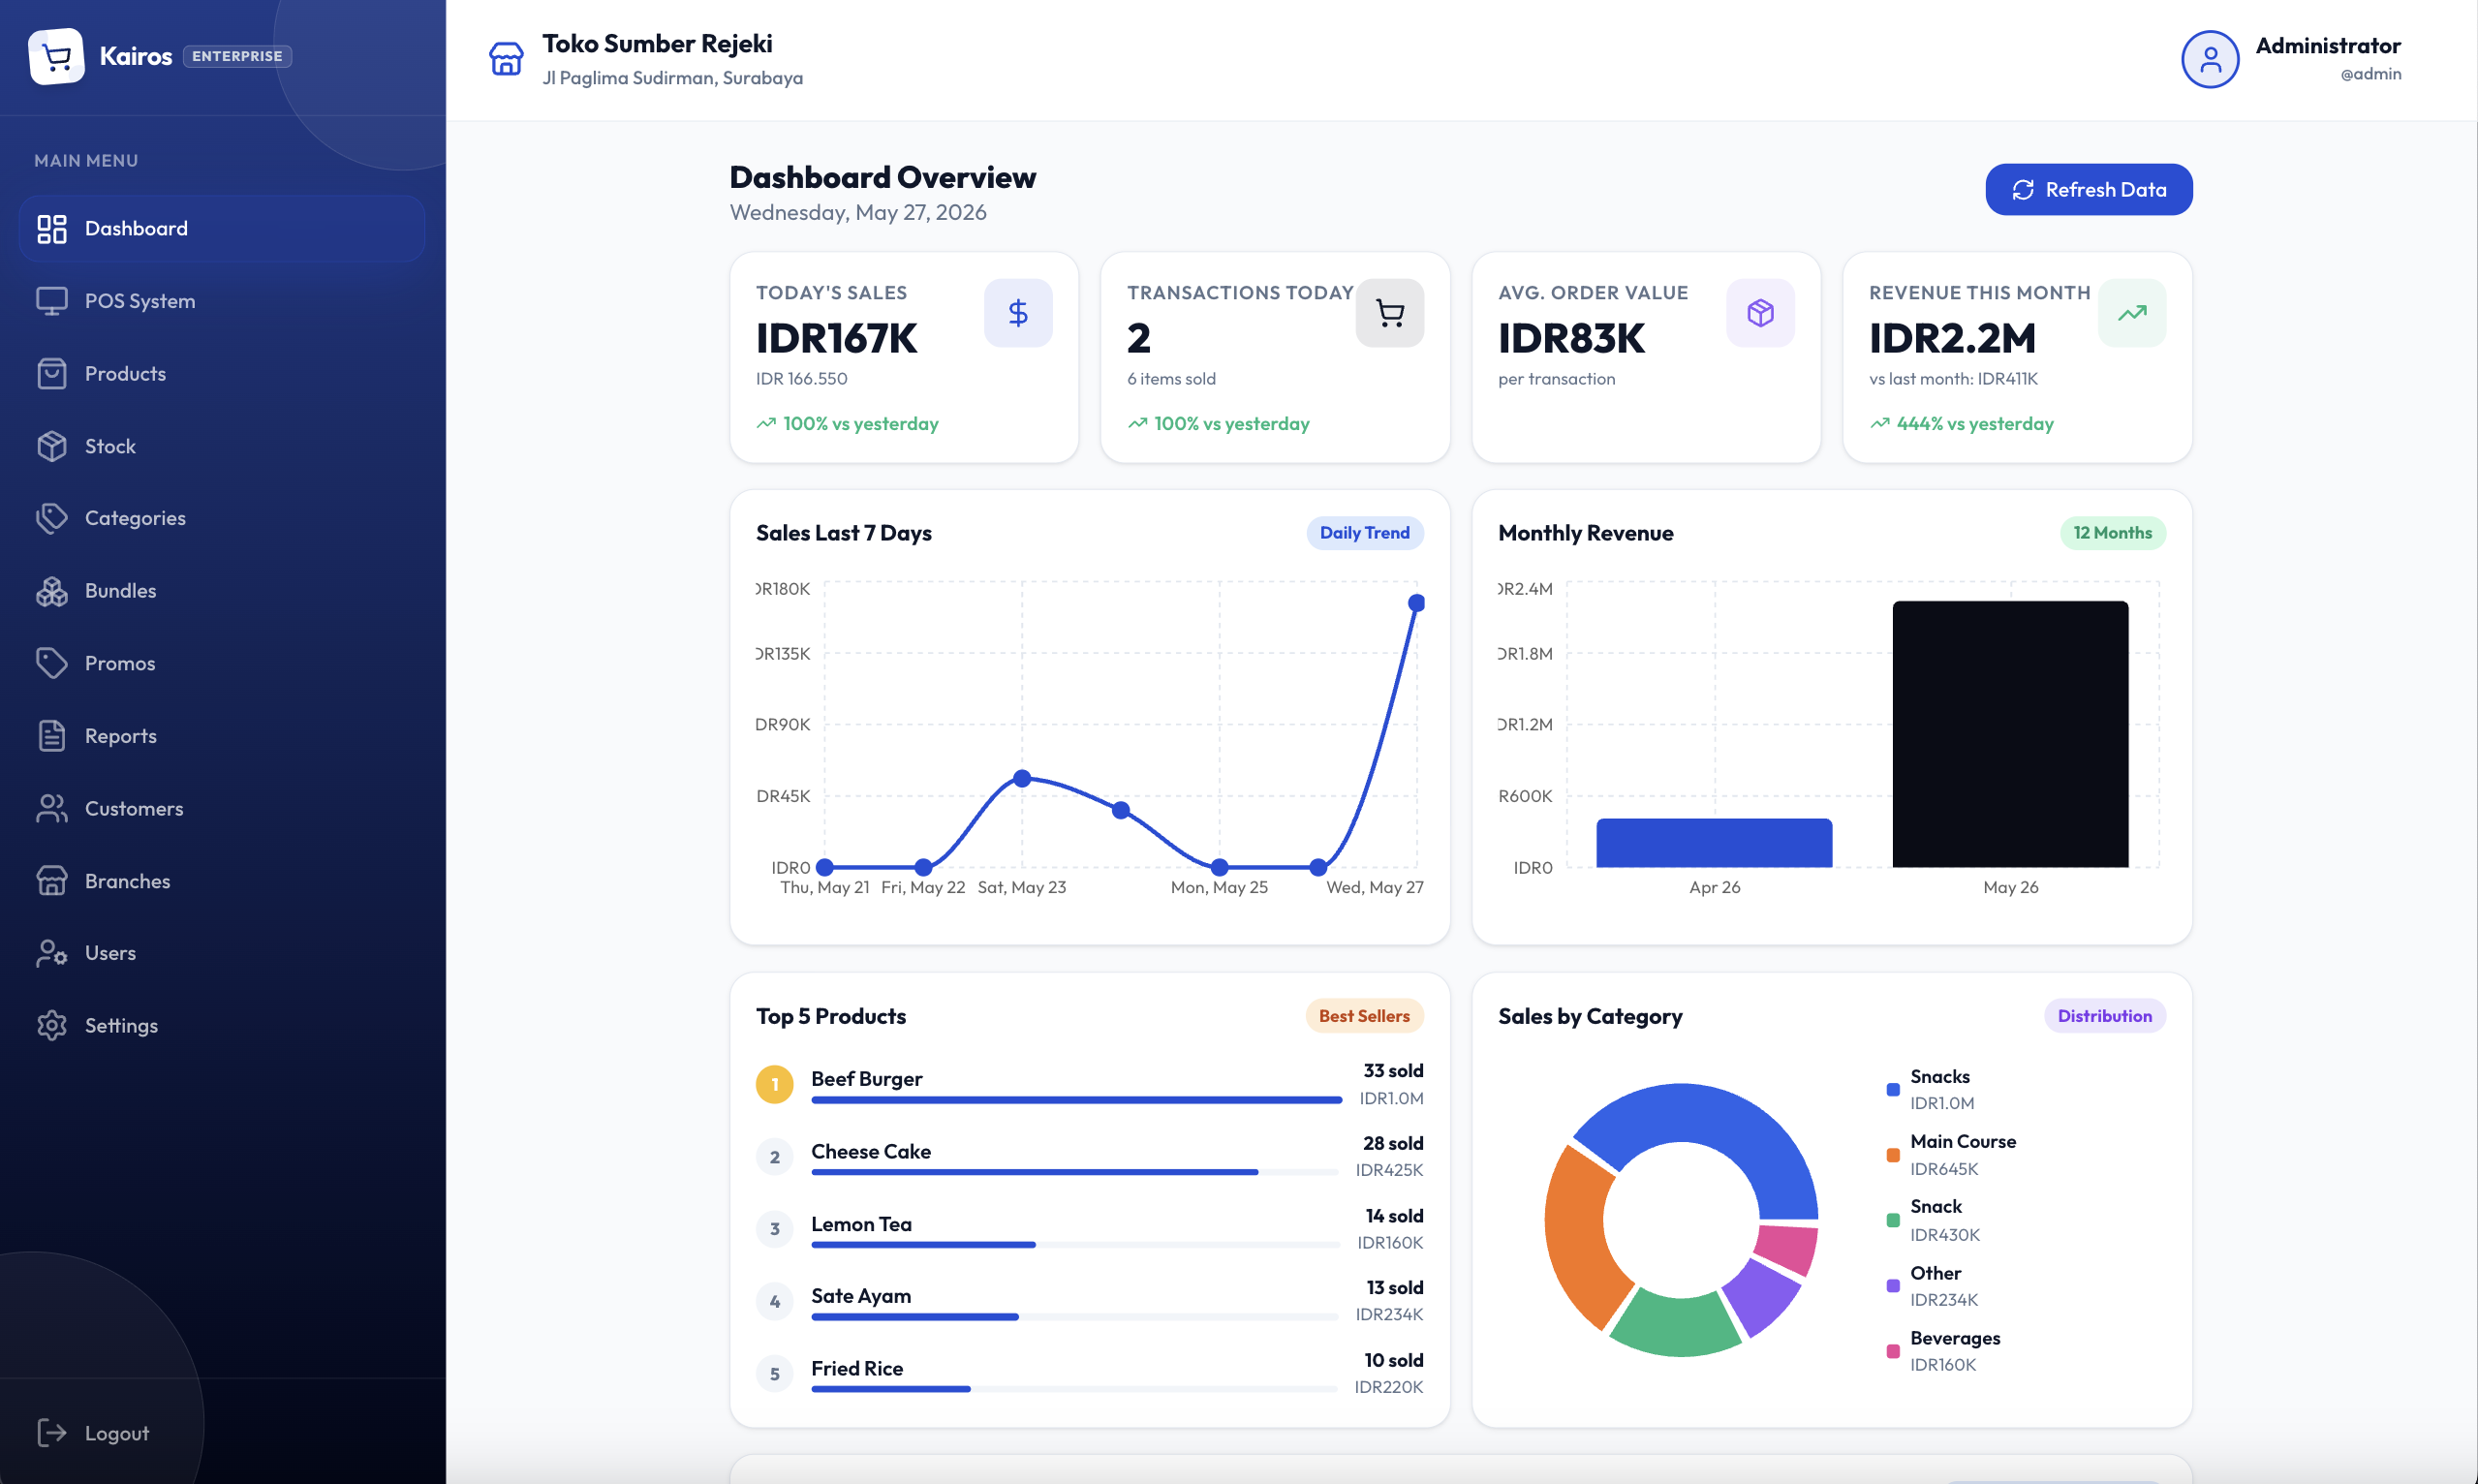Image resolution: width=2478 pixels, height=1484 pixels.
Task: Click the Categories tags icon
Action: (x=52, y=518)
